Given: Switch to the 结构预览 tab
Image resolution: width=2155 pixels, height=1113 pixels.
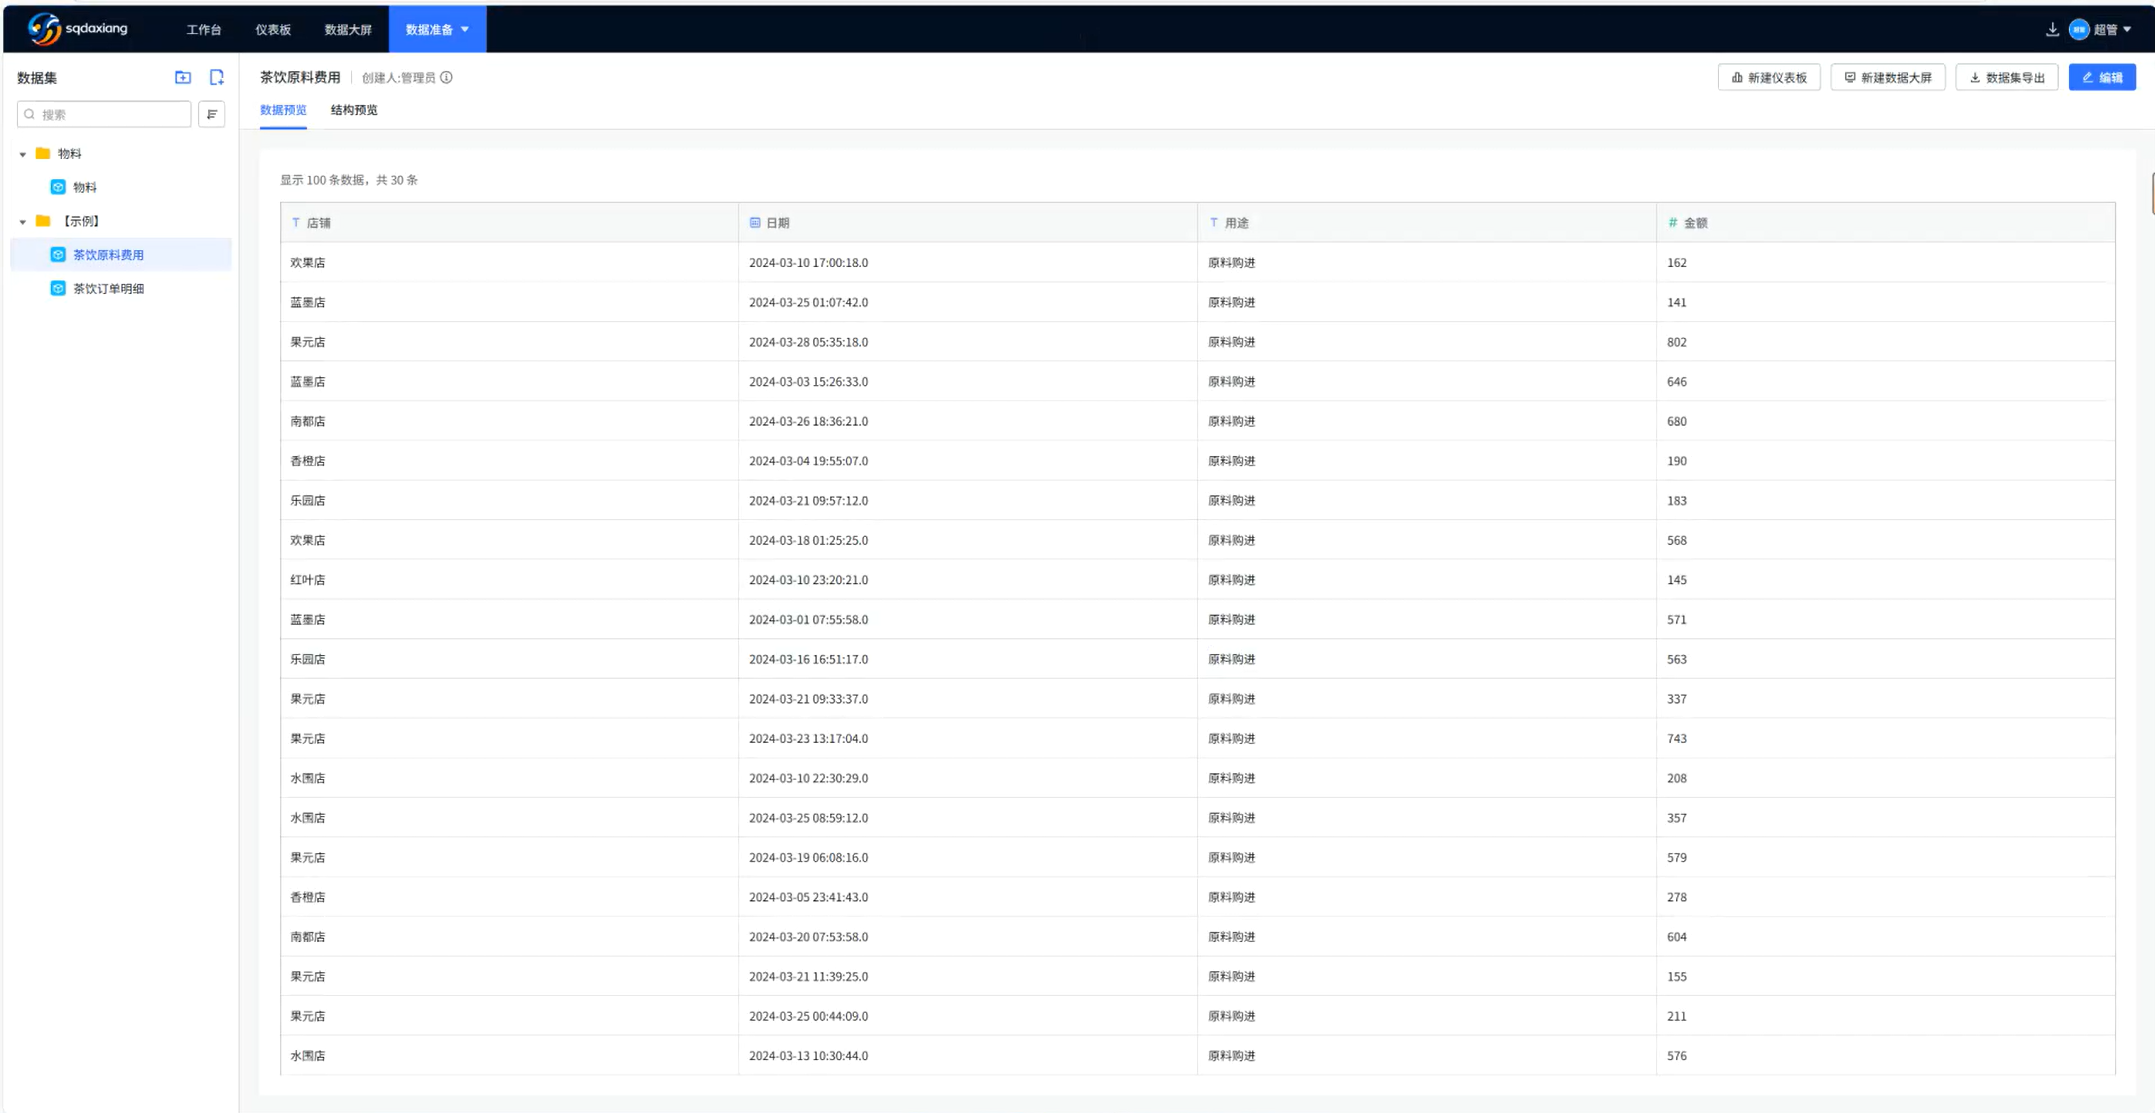Looking at the screenshot, I should click(x=353, y=110).
